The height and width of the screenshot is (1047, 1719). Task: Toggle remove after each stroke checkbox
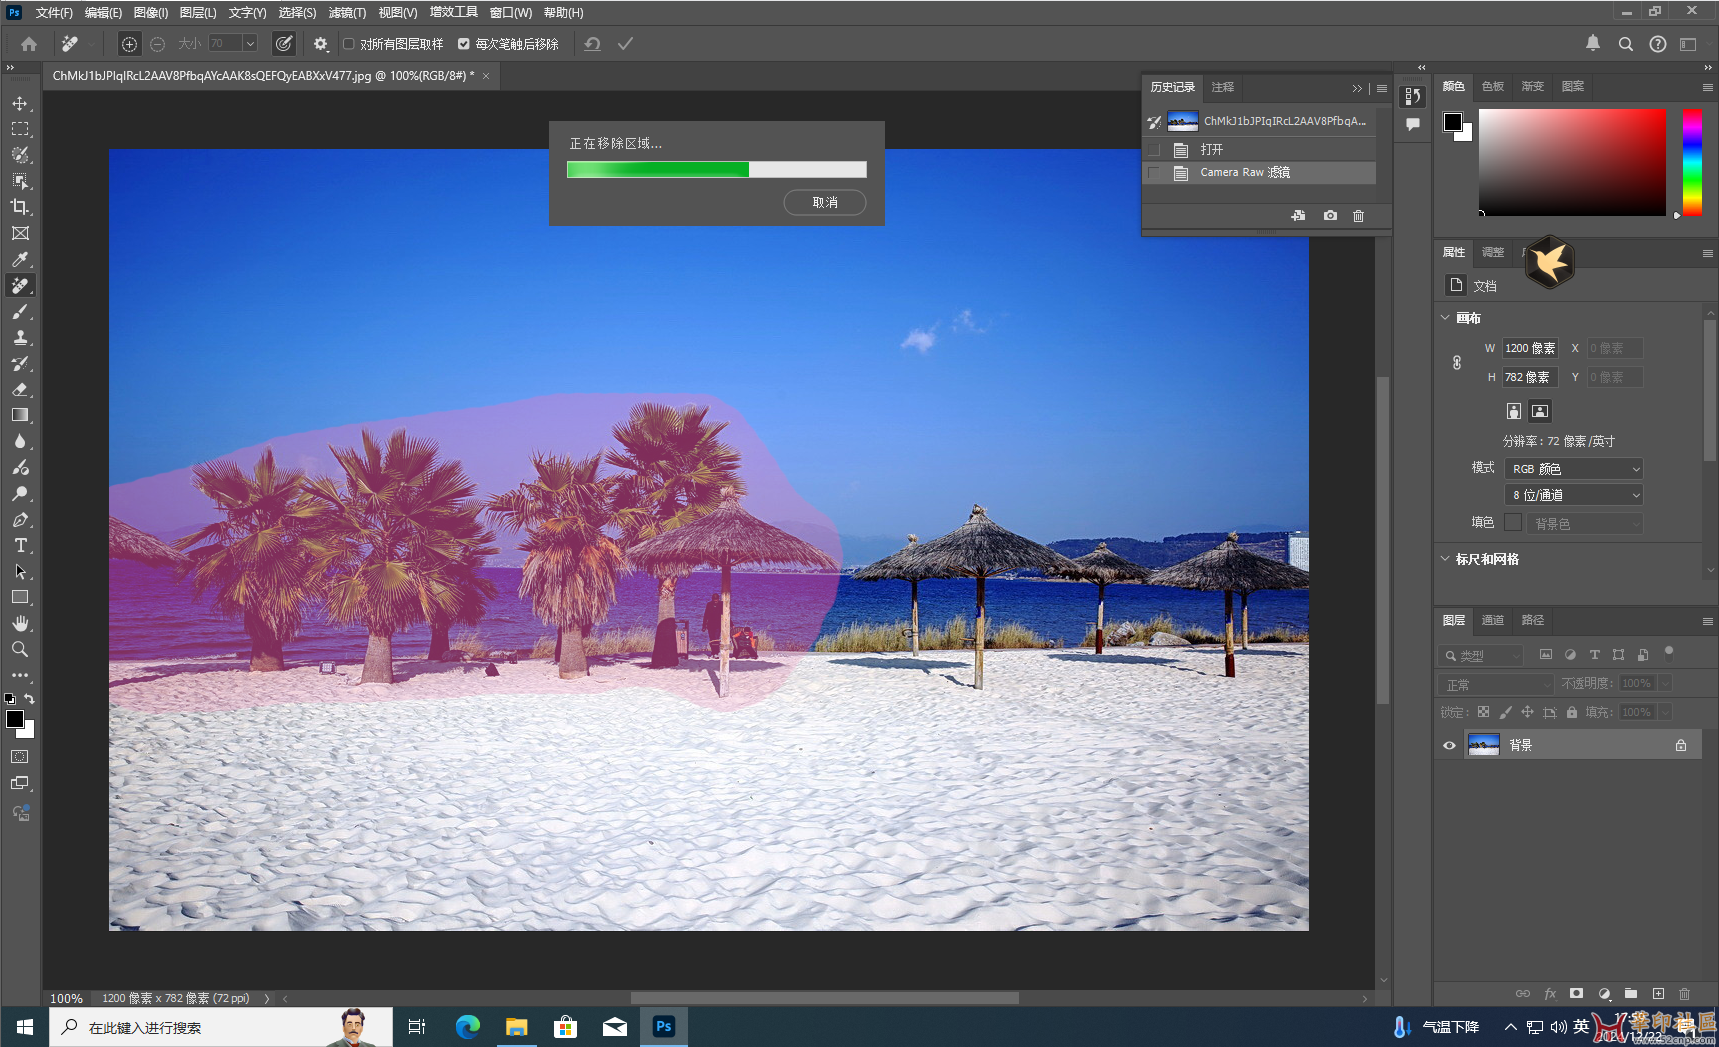click(x=464, y=44)
